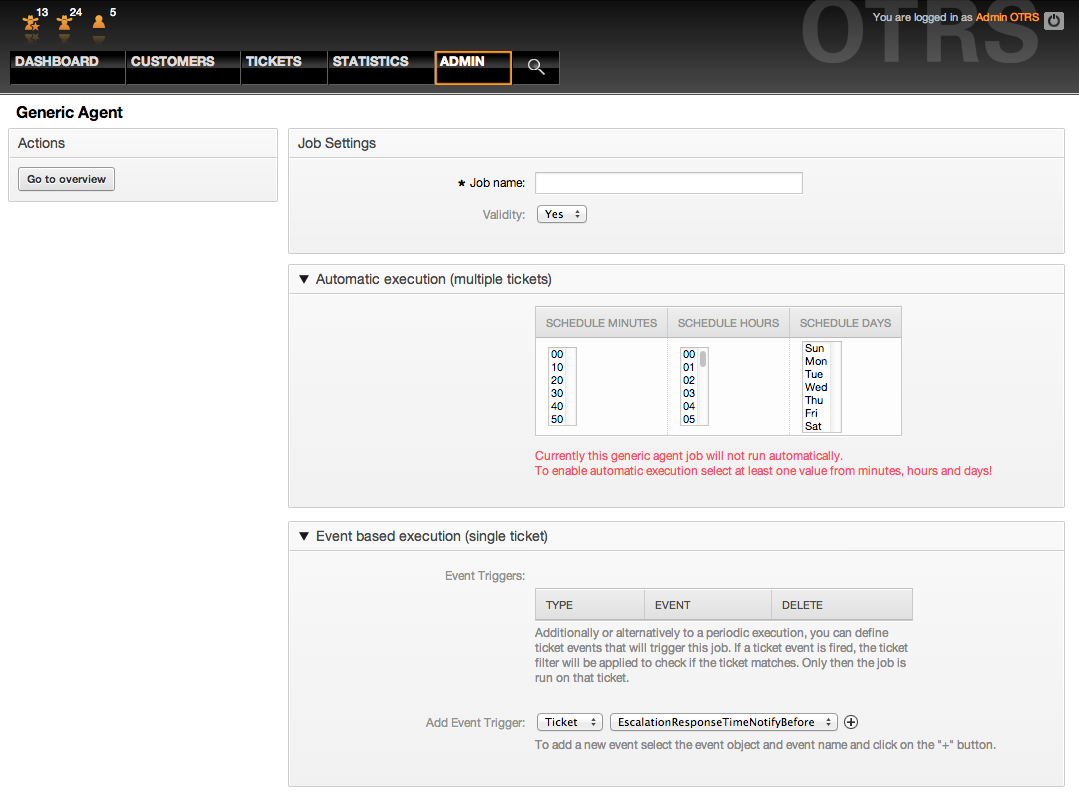The image size is (1079, 797).
Task: Select 30 in the Schedule Minutes list
Action: pyautogui.click(x=557, y=393)
